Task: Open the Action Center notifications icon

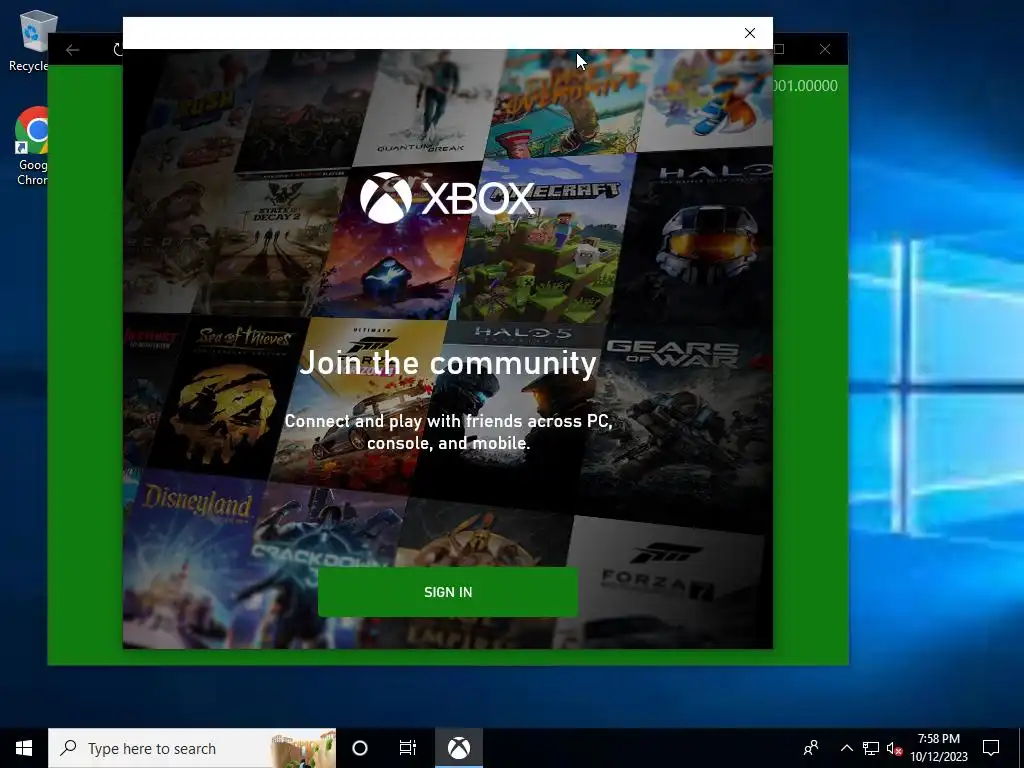Action: click(991, 748)
